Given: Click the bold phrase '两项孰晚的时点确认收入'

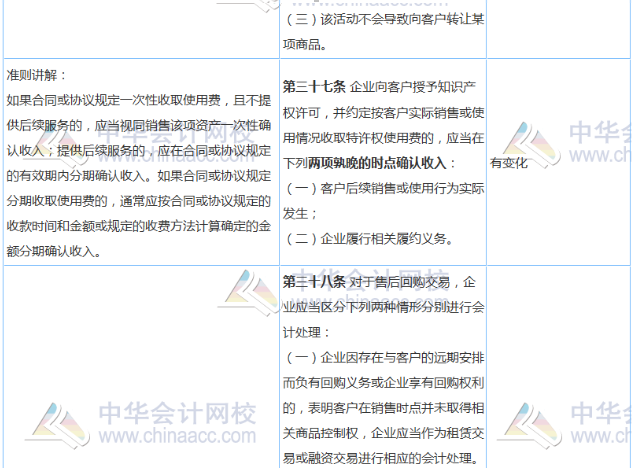Looking at the screenshot, I should pyautogui.click(x=377, y=163).
